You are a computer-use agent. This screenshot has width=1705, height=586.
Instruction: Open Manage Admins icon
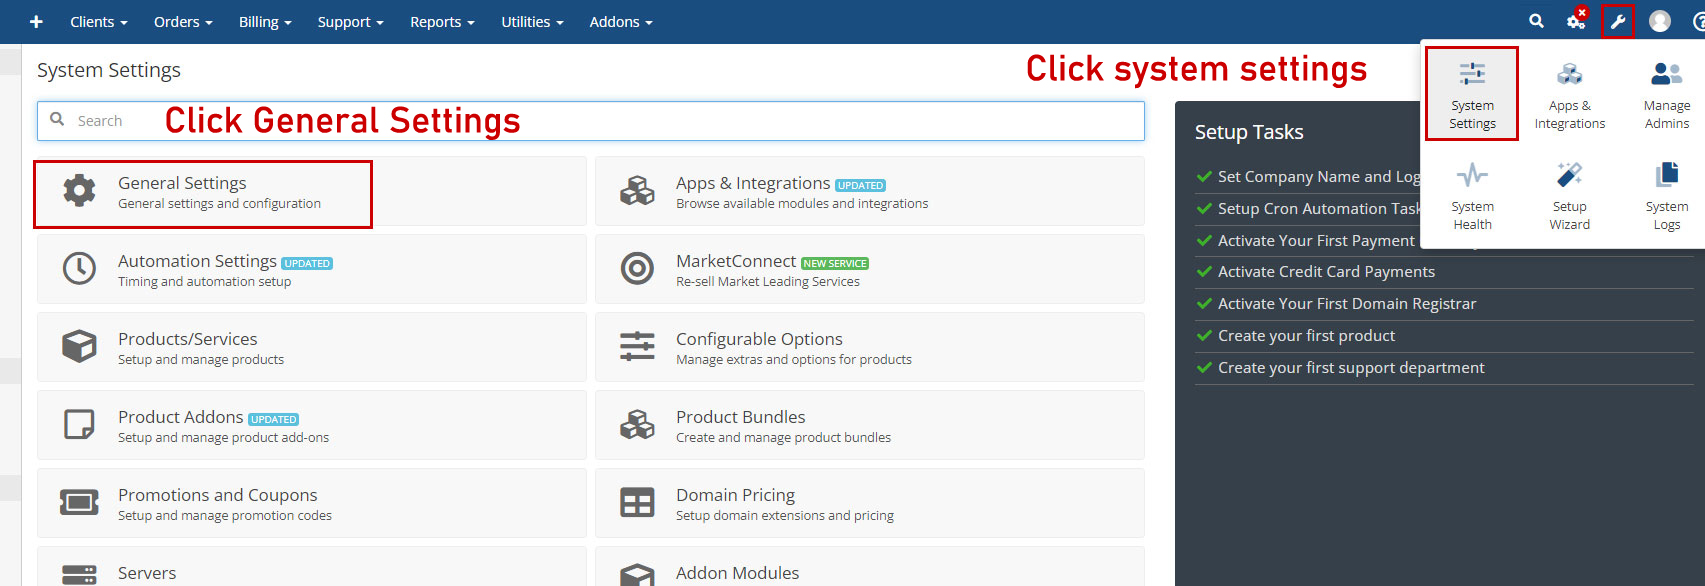[1666, 94]
